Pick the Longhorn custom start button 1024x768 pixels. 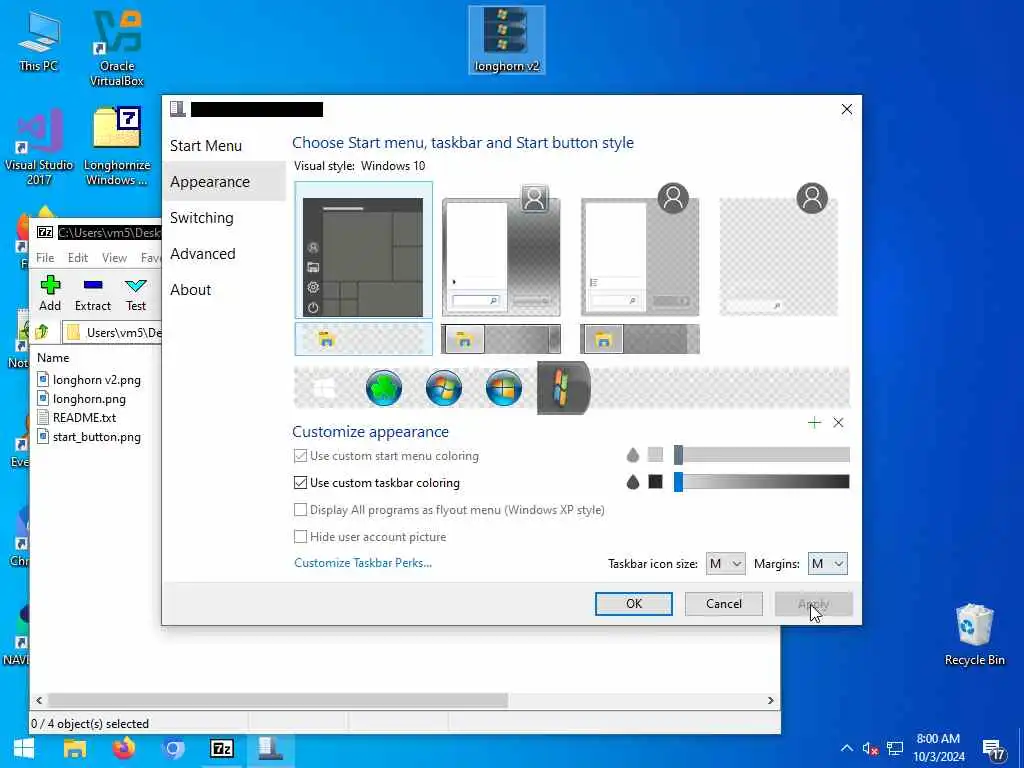[564, 388]
